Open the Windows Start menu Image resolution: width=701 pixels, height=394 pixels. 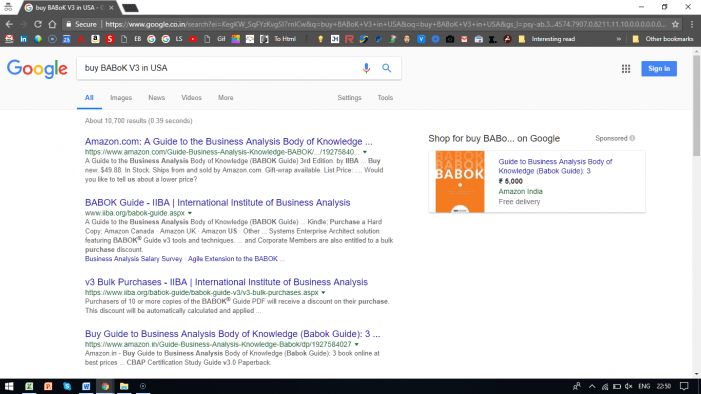click(9, 386)
